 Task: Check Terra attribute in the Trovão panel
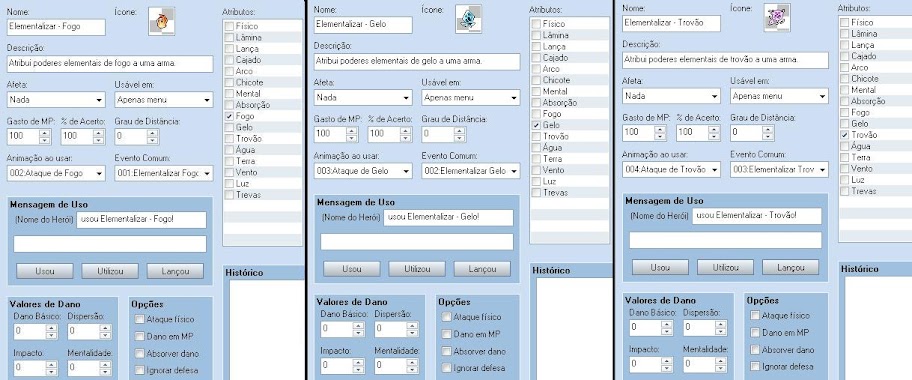845,158
